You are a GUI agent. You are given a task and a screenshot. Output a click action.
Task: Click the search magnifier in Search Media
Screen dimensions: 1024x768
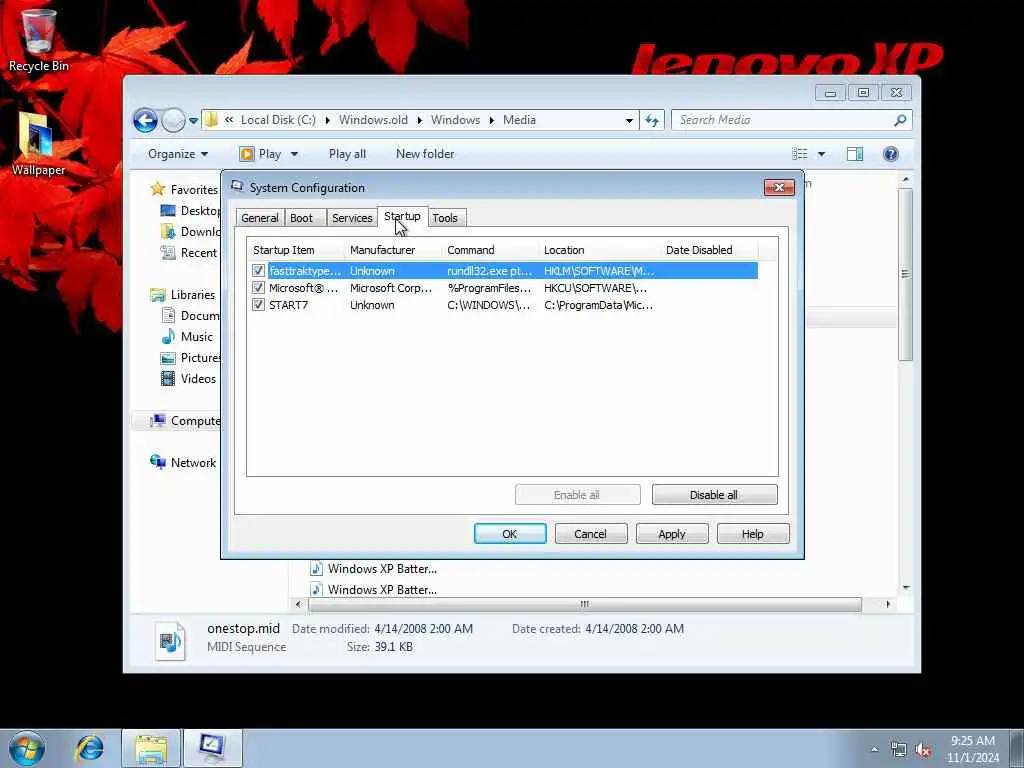(901, 120)
